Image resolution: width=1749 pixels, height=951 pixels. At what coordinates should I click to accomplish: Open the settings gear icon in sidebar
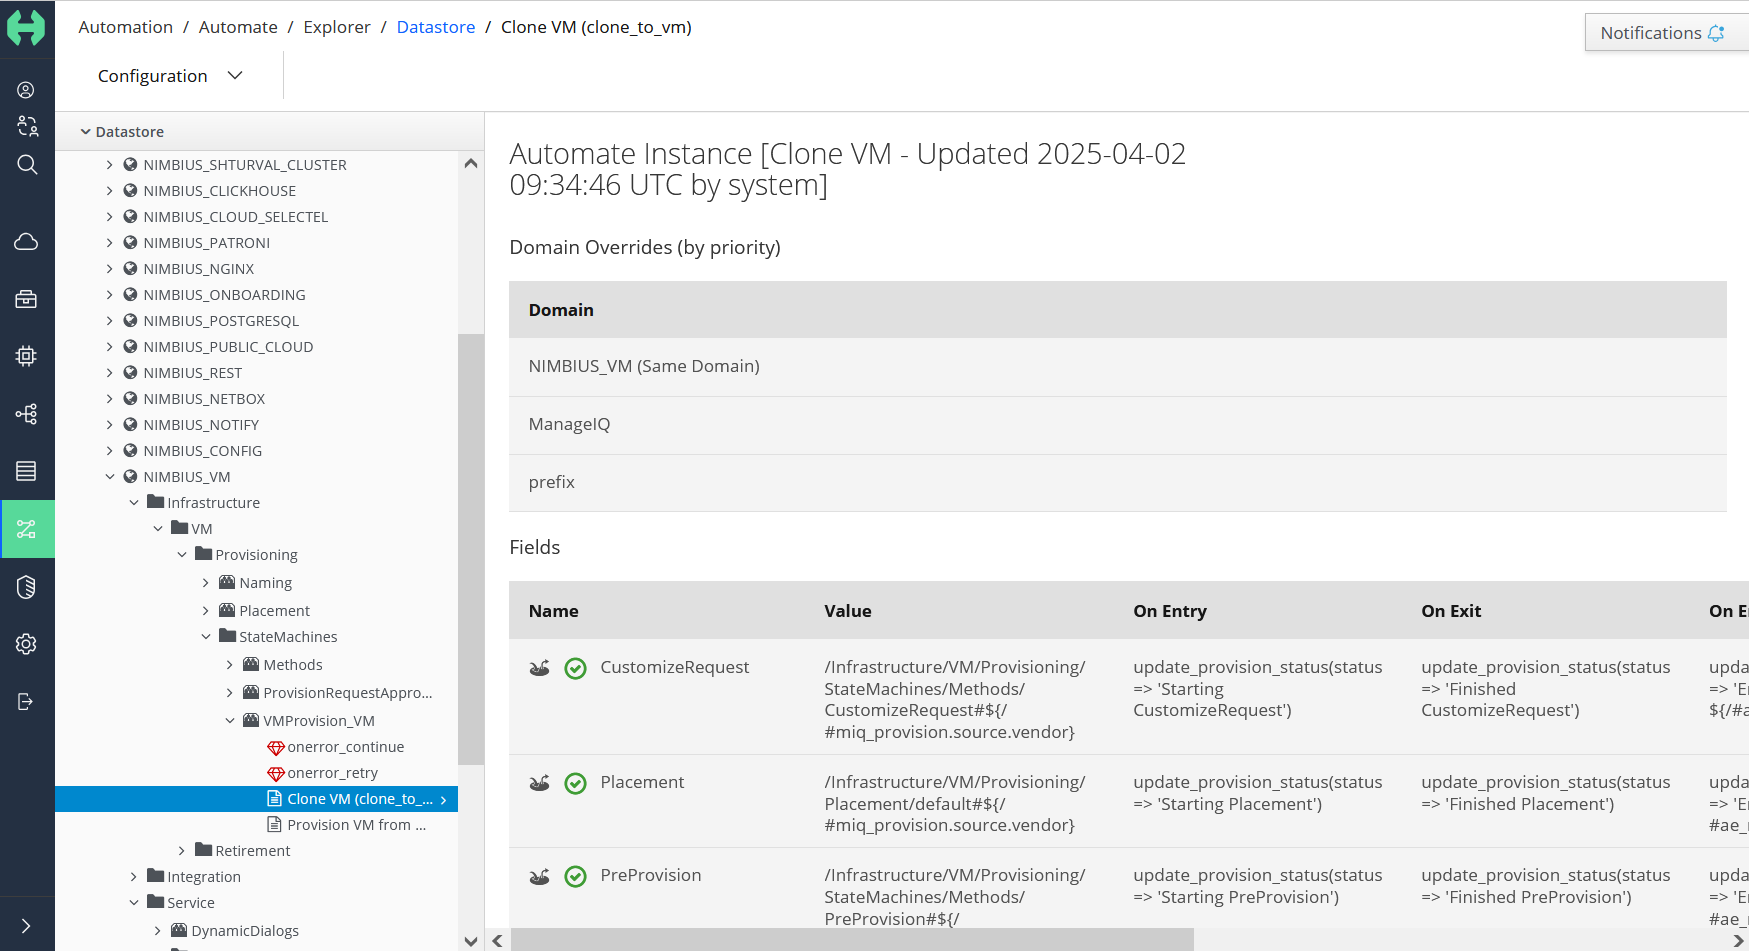coord(26,644)
